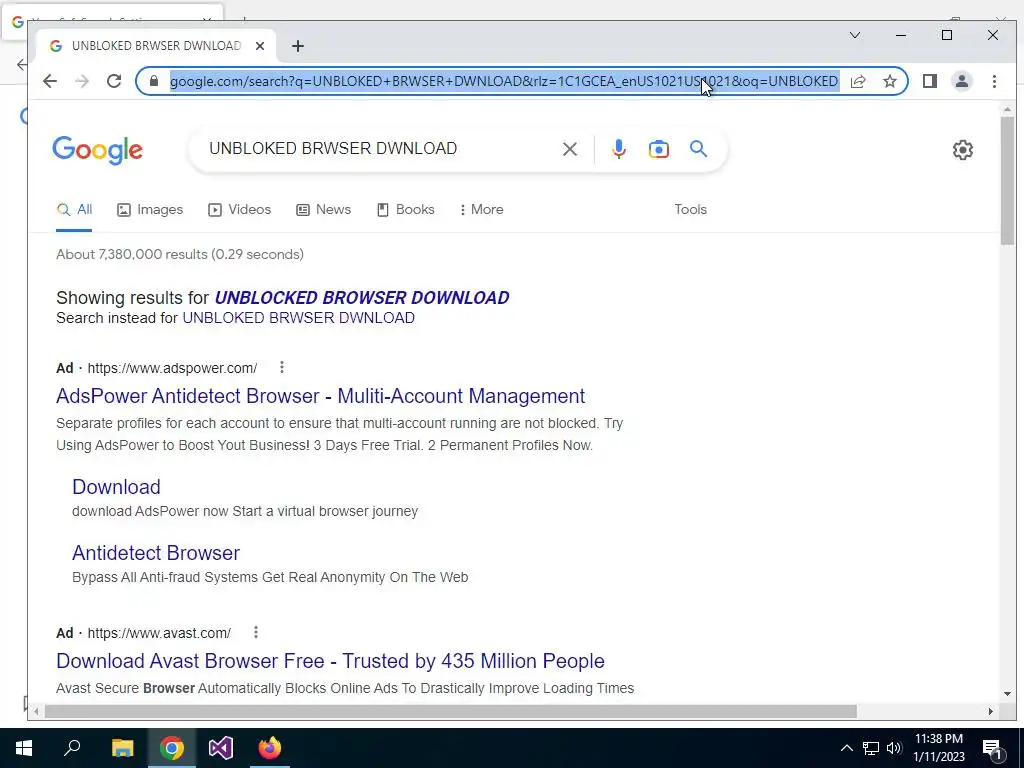Open Chrome's side panel icon
Viewport: 1024px width, 768px height.
coord(930,81)
